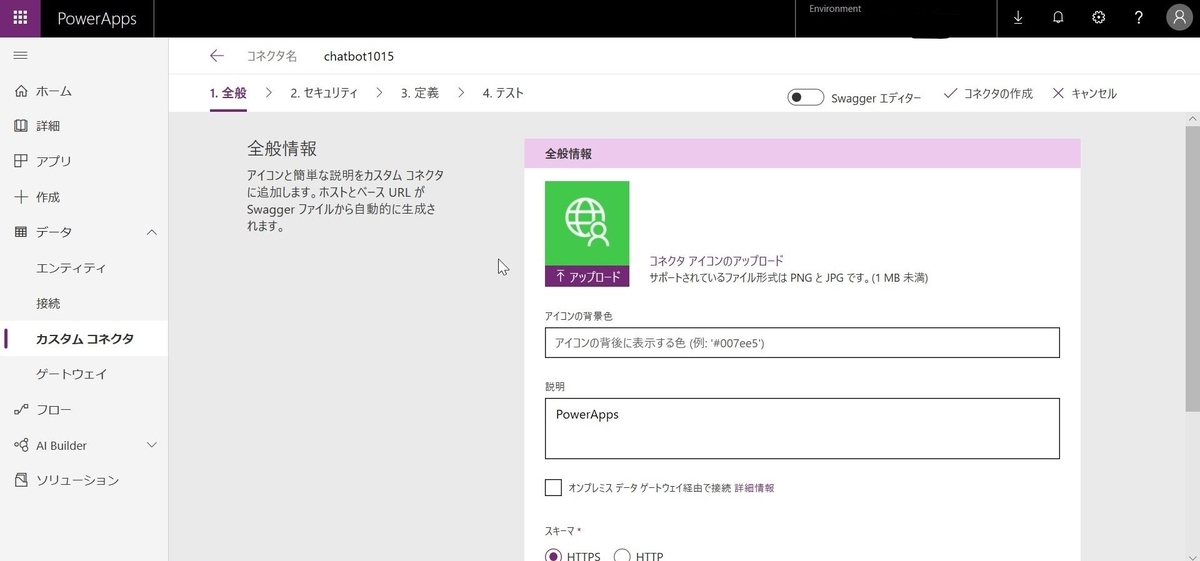The image size is (1200, 561).
Task: Click the 説明 text area containing PowerApps
Action: tap(802, 428)
